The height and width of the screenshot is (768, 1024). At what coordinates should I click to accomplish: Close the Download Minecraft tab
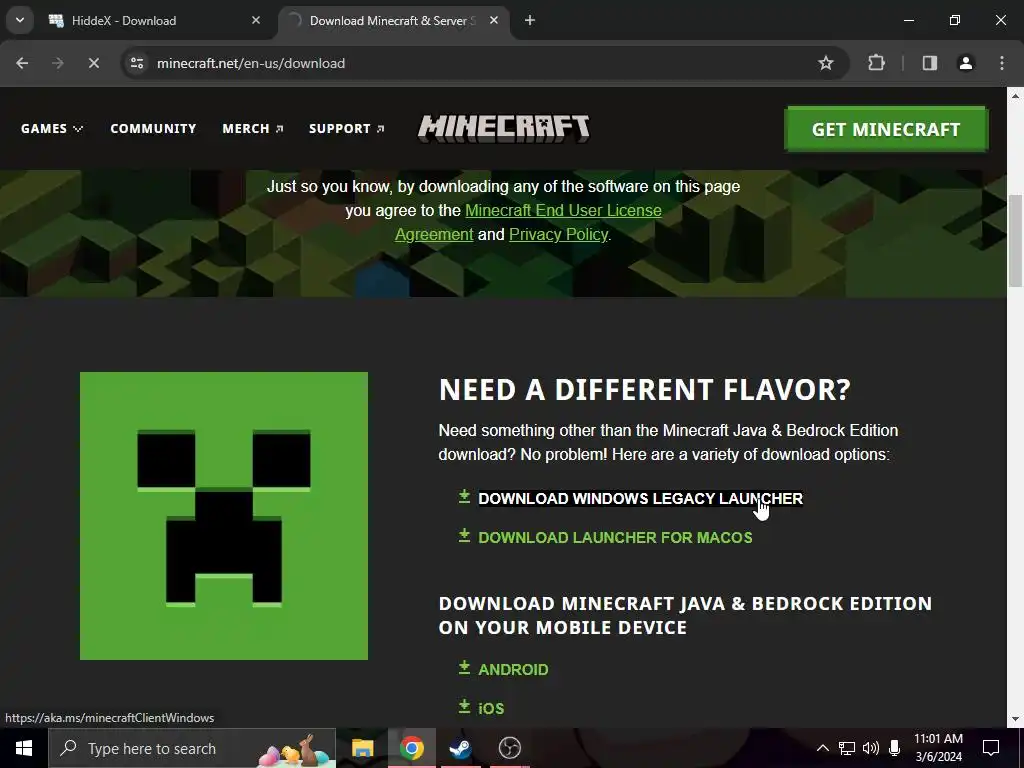click(x=494, y=21)
